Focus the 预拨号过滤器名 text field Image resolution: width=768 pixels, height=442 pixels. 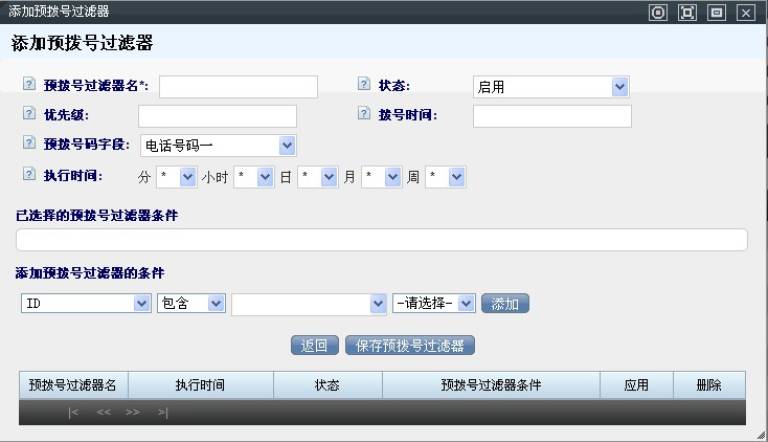click(238, 87)
